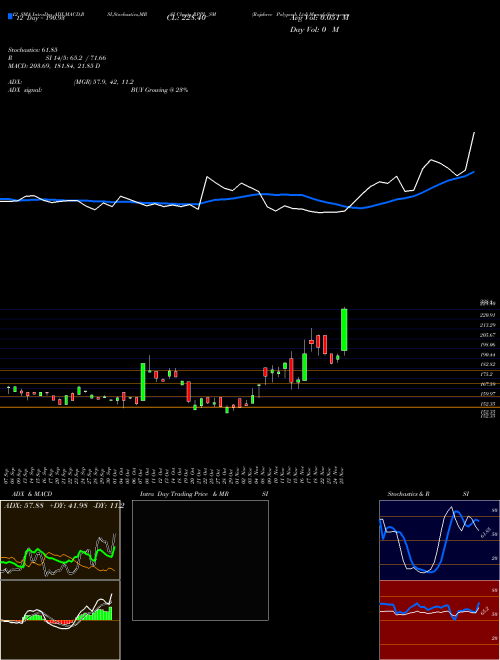Click the blue 12 Day SMA legend square
Viewport: 500px width, 660px height.
tap(11, 17)
